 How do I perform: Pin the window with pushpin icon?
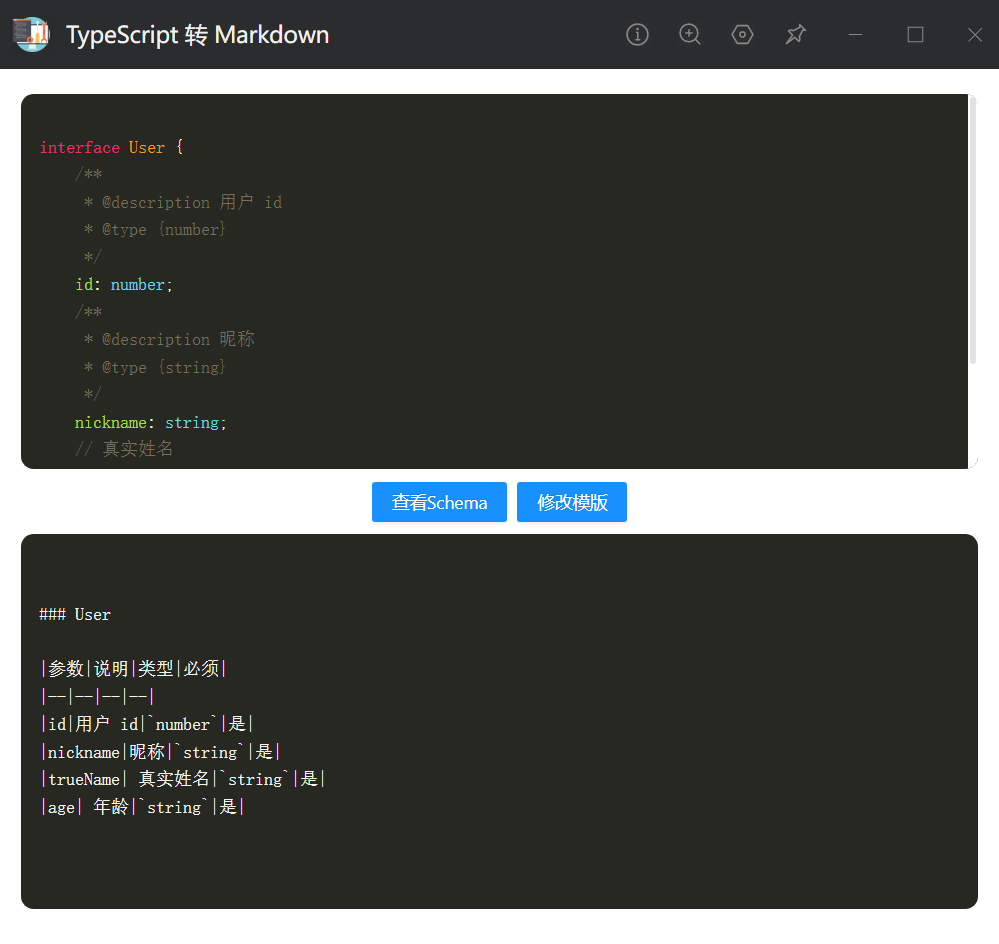point(795,34)
